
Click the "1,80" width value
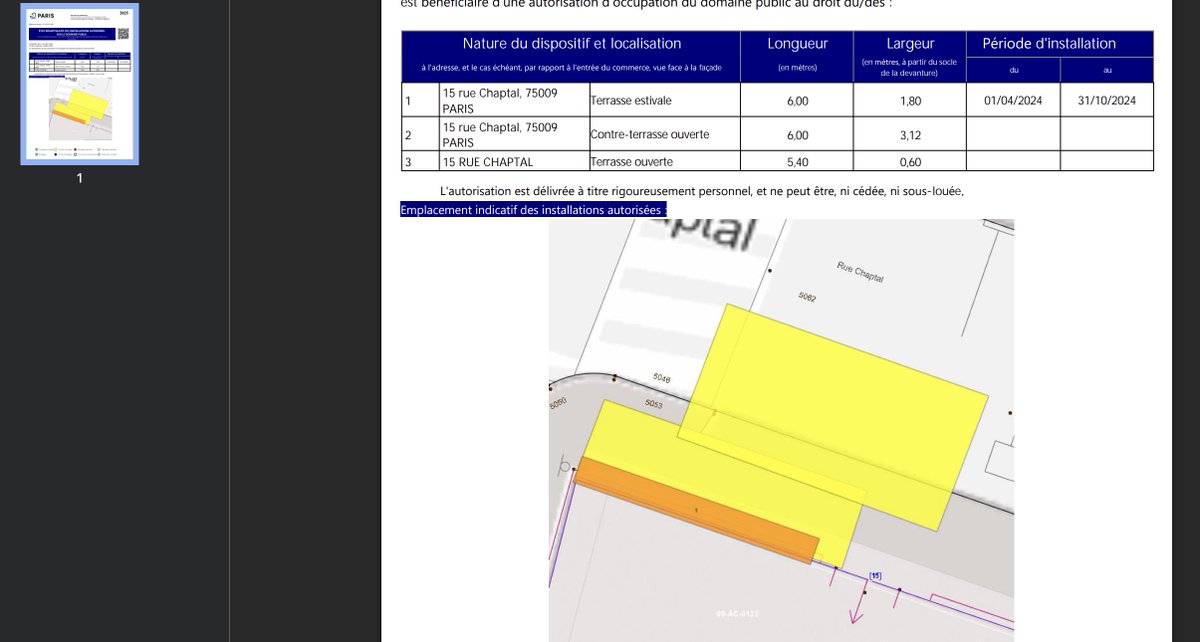point(910,101)
